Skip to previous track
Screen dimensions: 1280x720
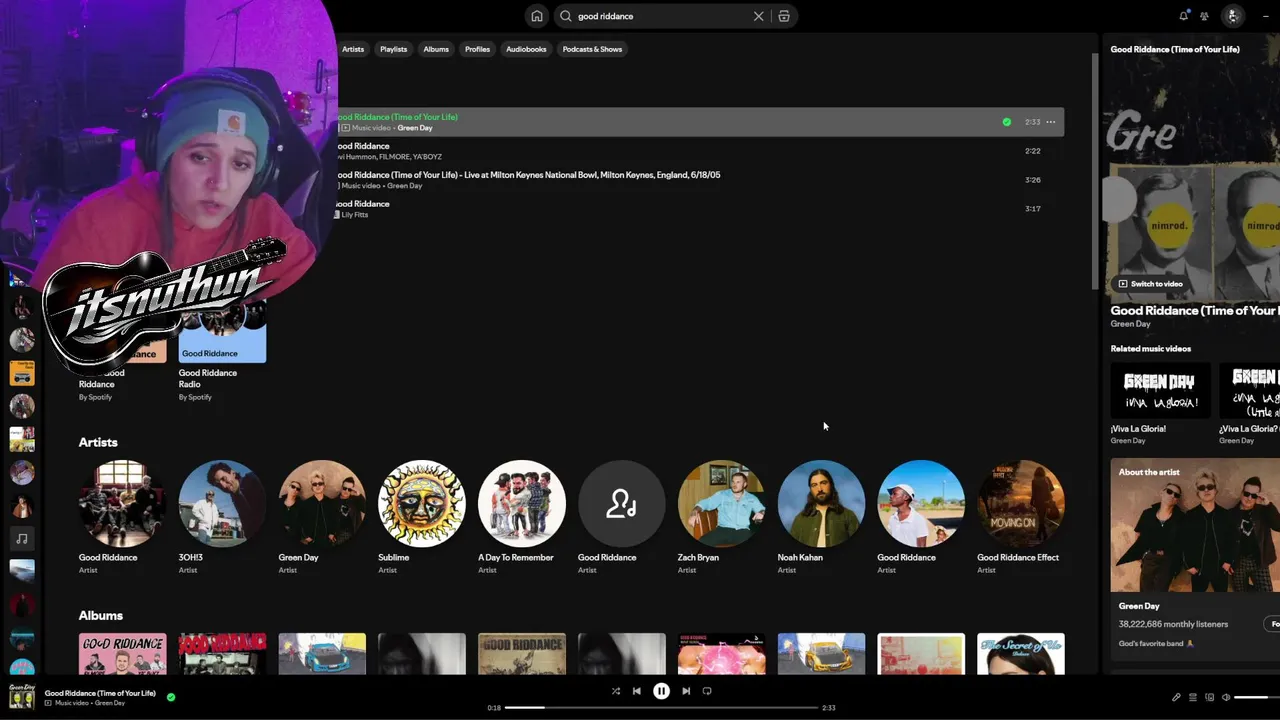[637, 691]
